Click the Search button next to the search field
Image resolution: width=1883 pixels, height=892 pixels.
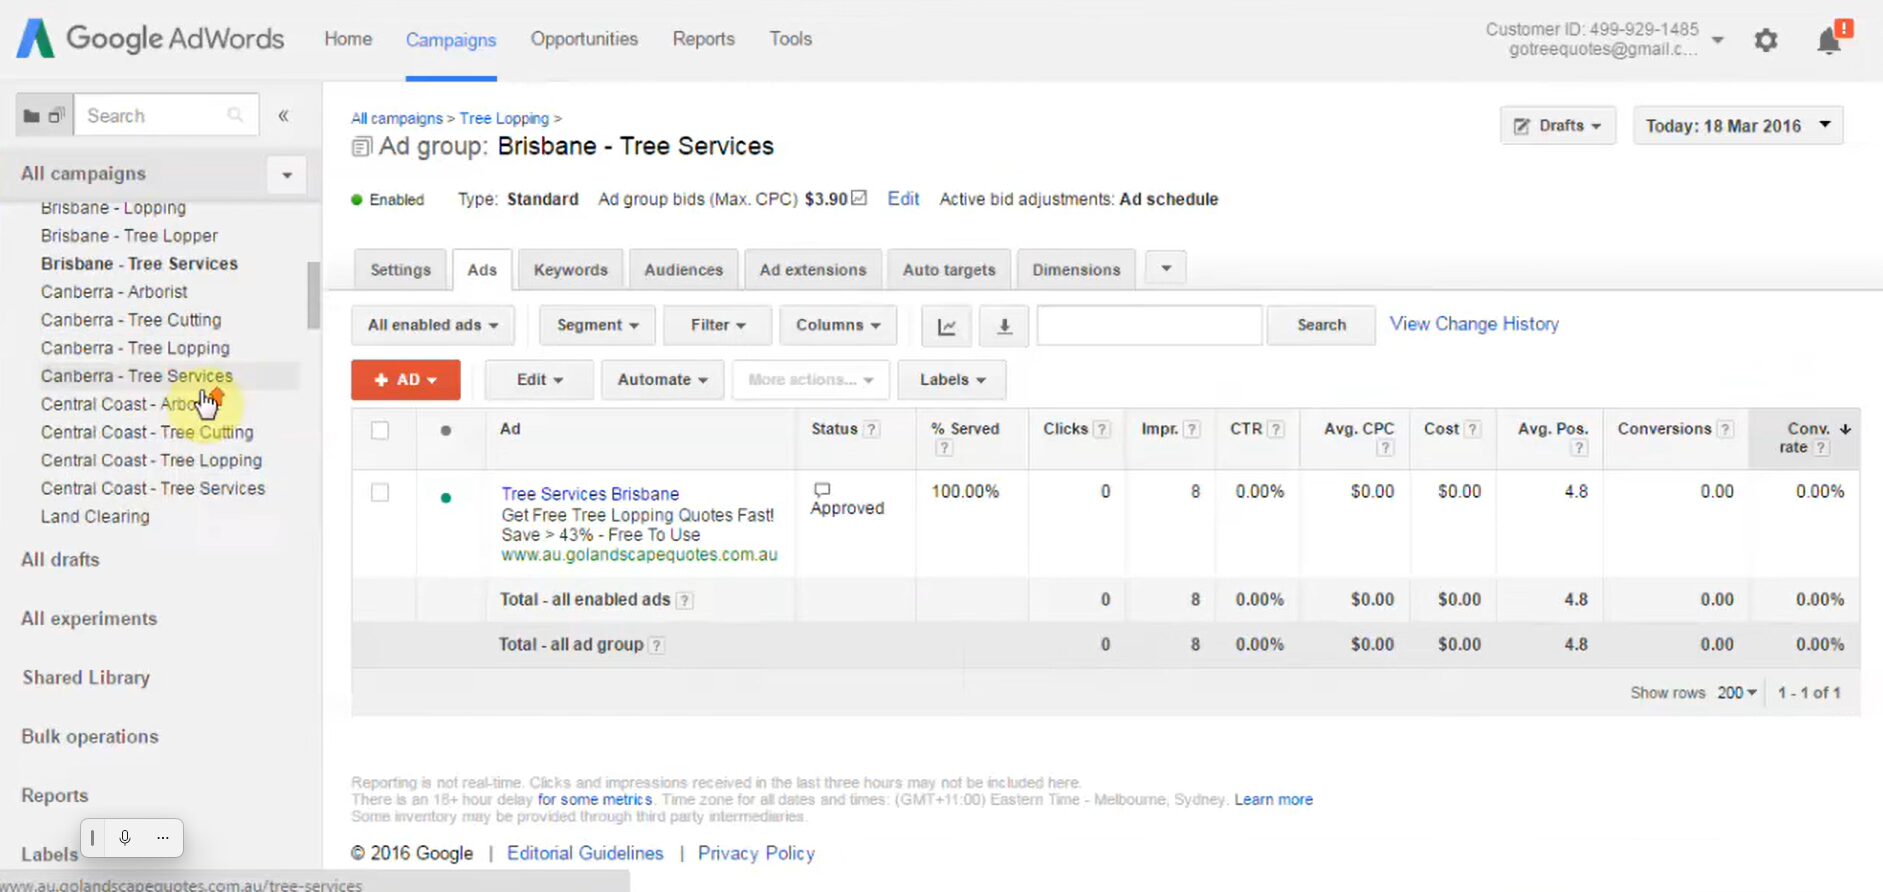point(1321,325)
